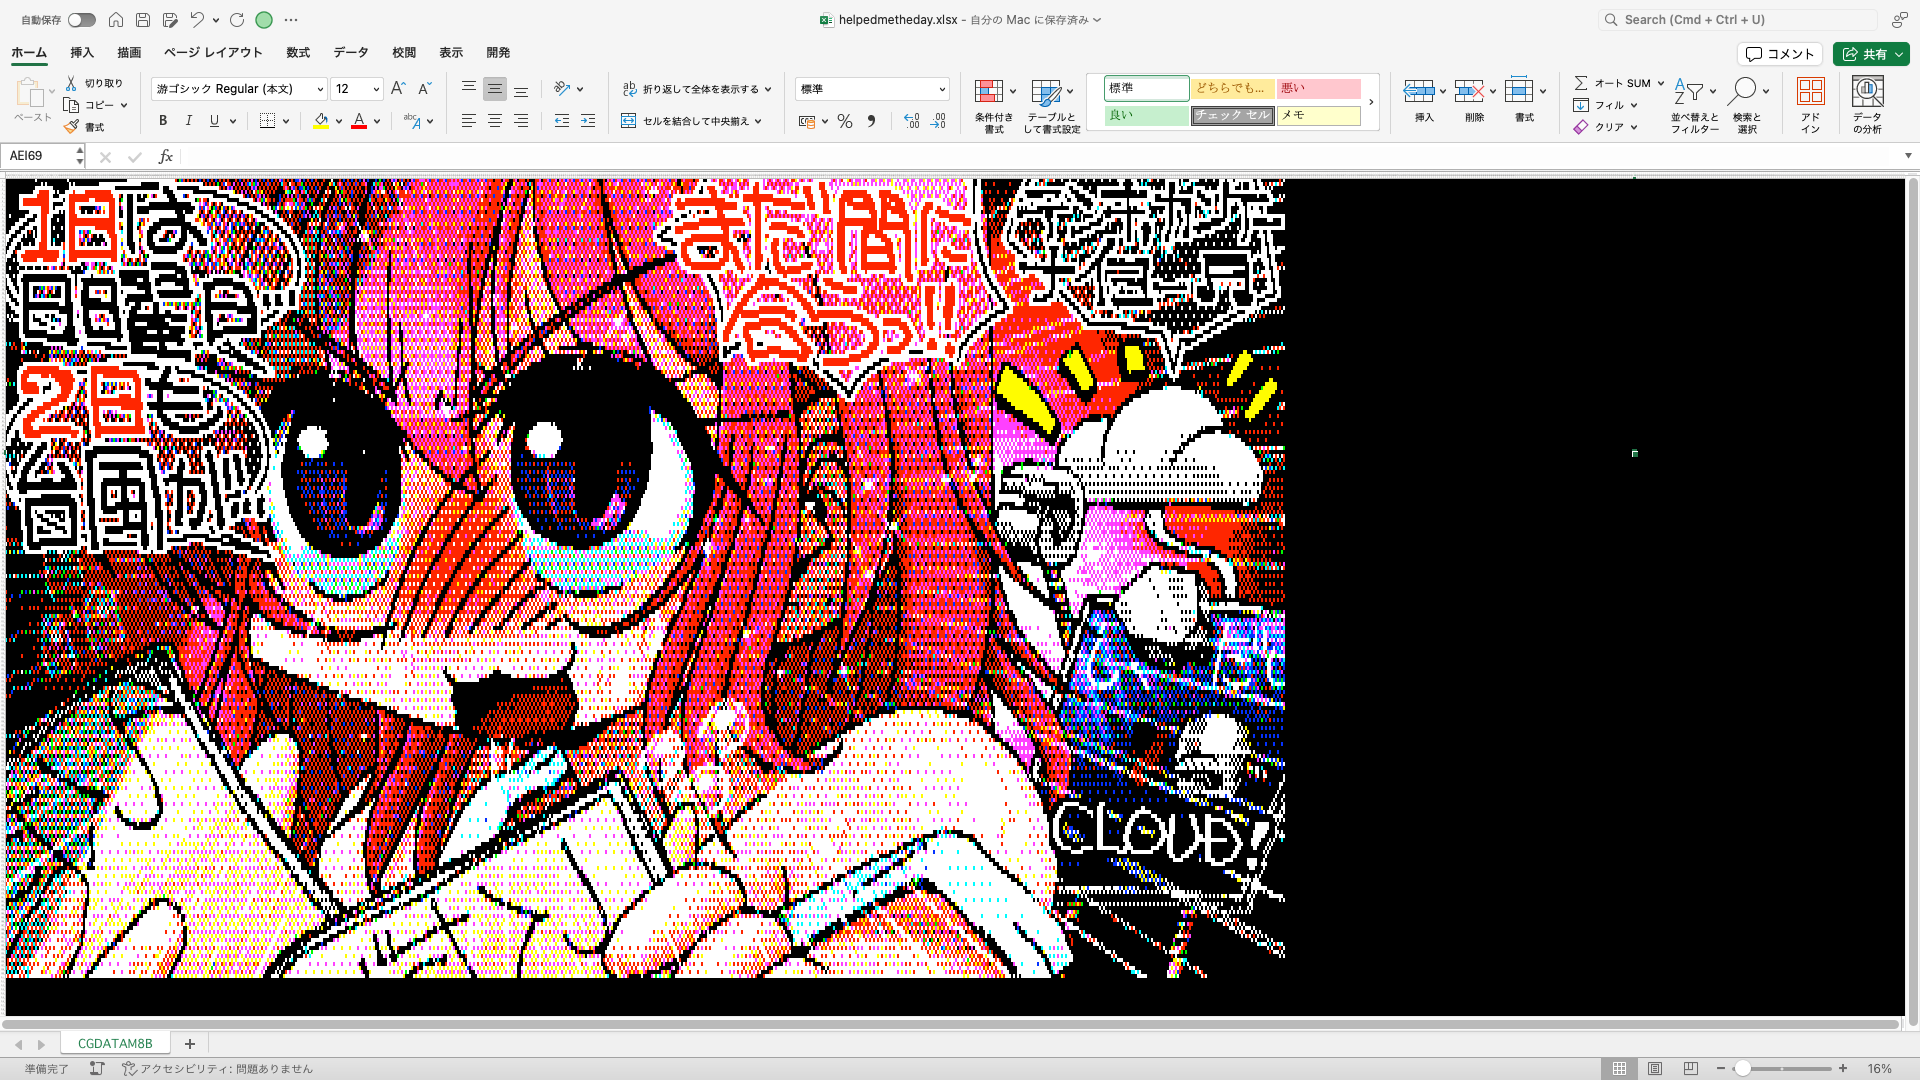Click the Analyze Data icon
The width and height of the screenshot is (1920, 1080).
[1867, 92]
